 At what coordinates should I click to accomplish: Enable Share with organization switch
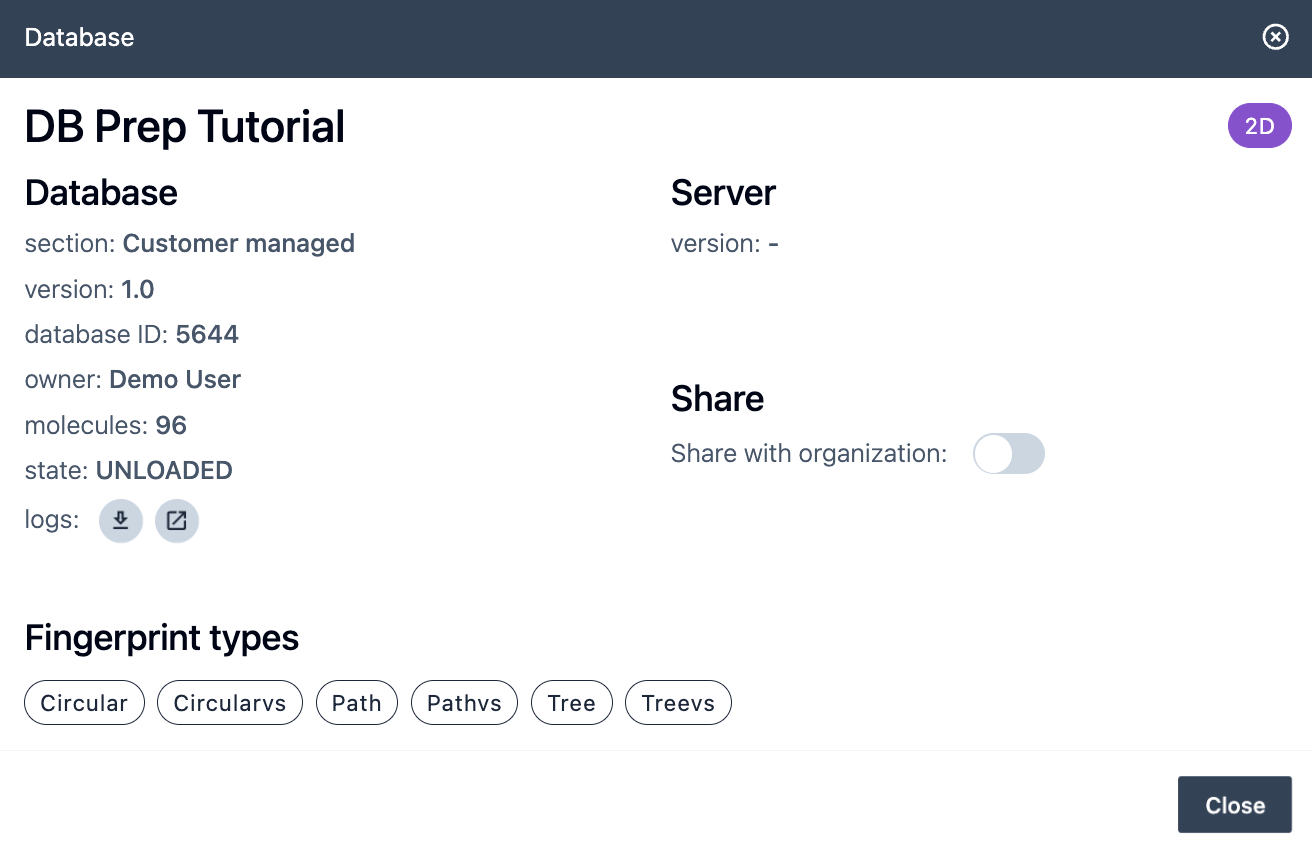[1008, 454]
